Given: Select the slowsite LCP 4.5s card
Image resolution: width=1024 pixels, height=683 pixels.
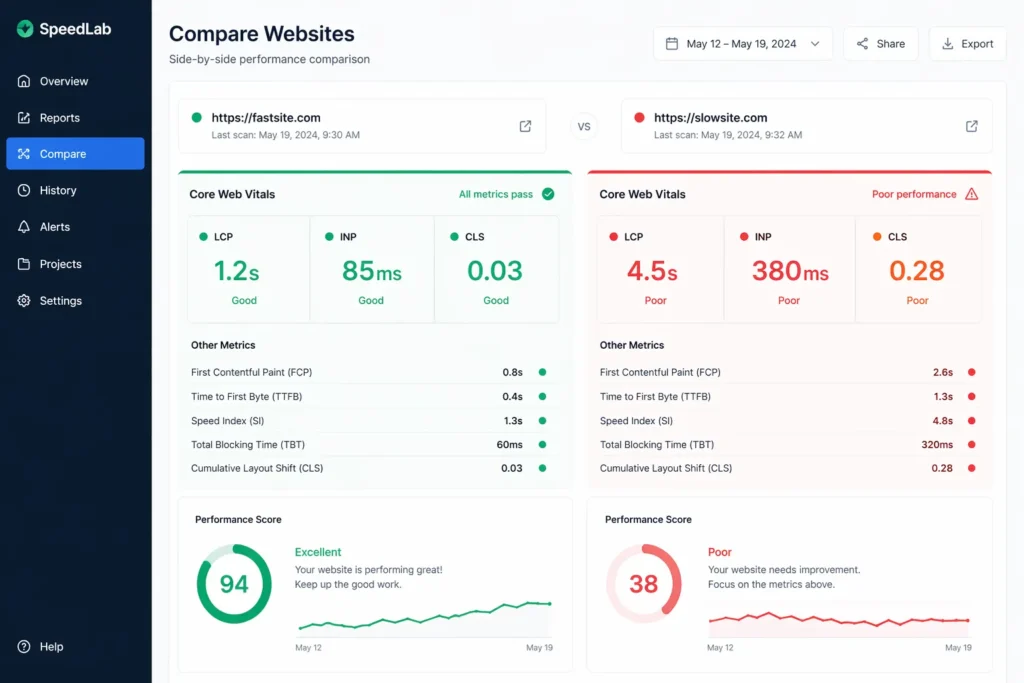Looking at the screenshot, I should coord(660,269).
